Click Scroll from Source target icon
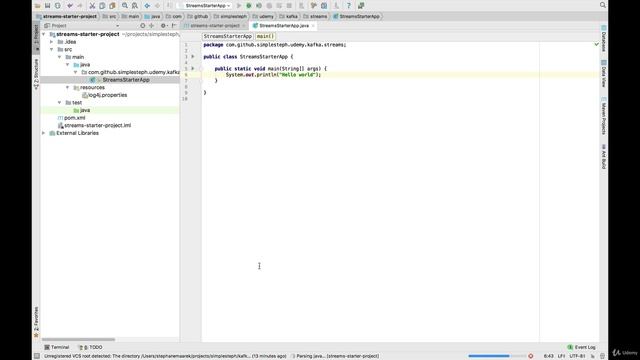Image resolution: width=640 pixels, height=360 pixels. tap(142, 25)
